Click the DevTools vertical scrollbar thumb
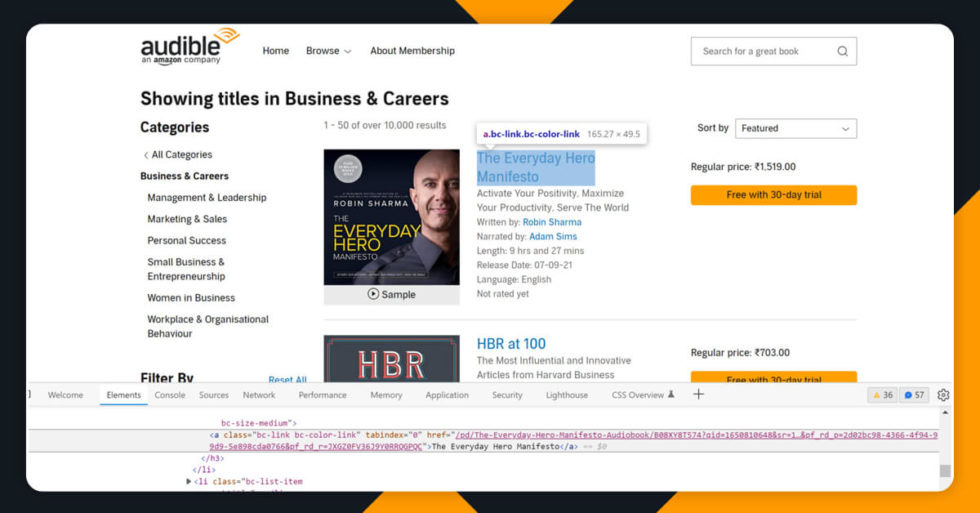This screenshot has height=513, width=980. 945,471
